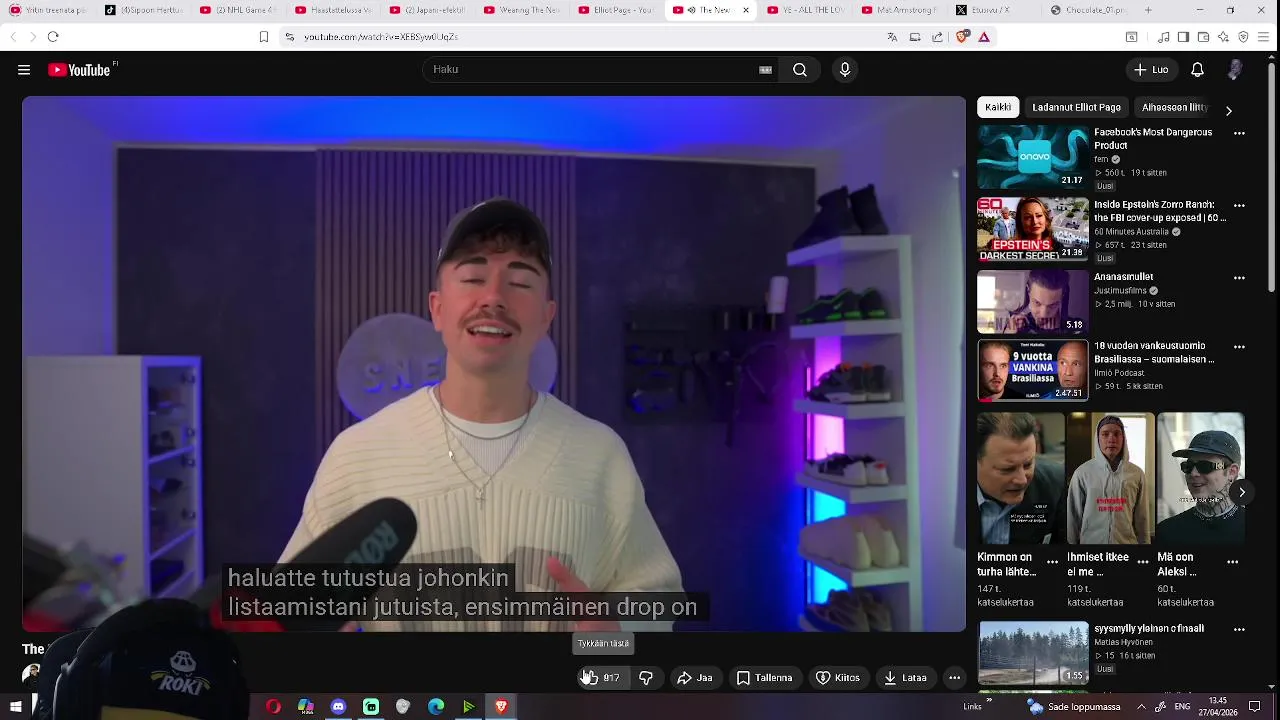Click the Kiitos thanks button
Screen dimensions: 1280x720
point(838,678)
